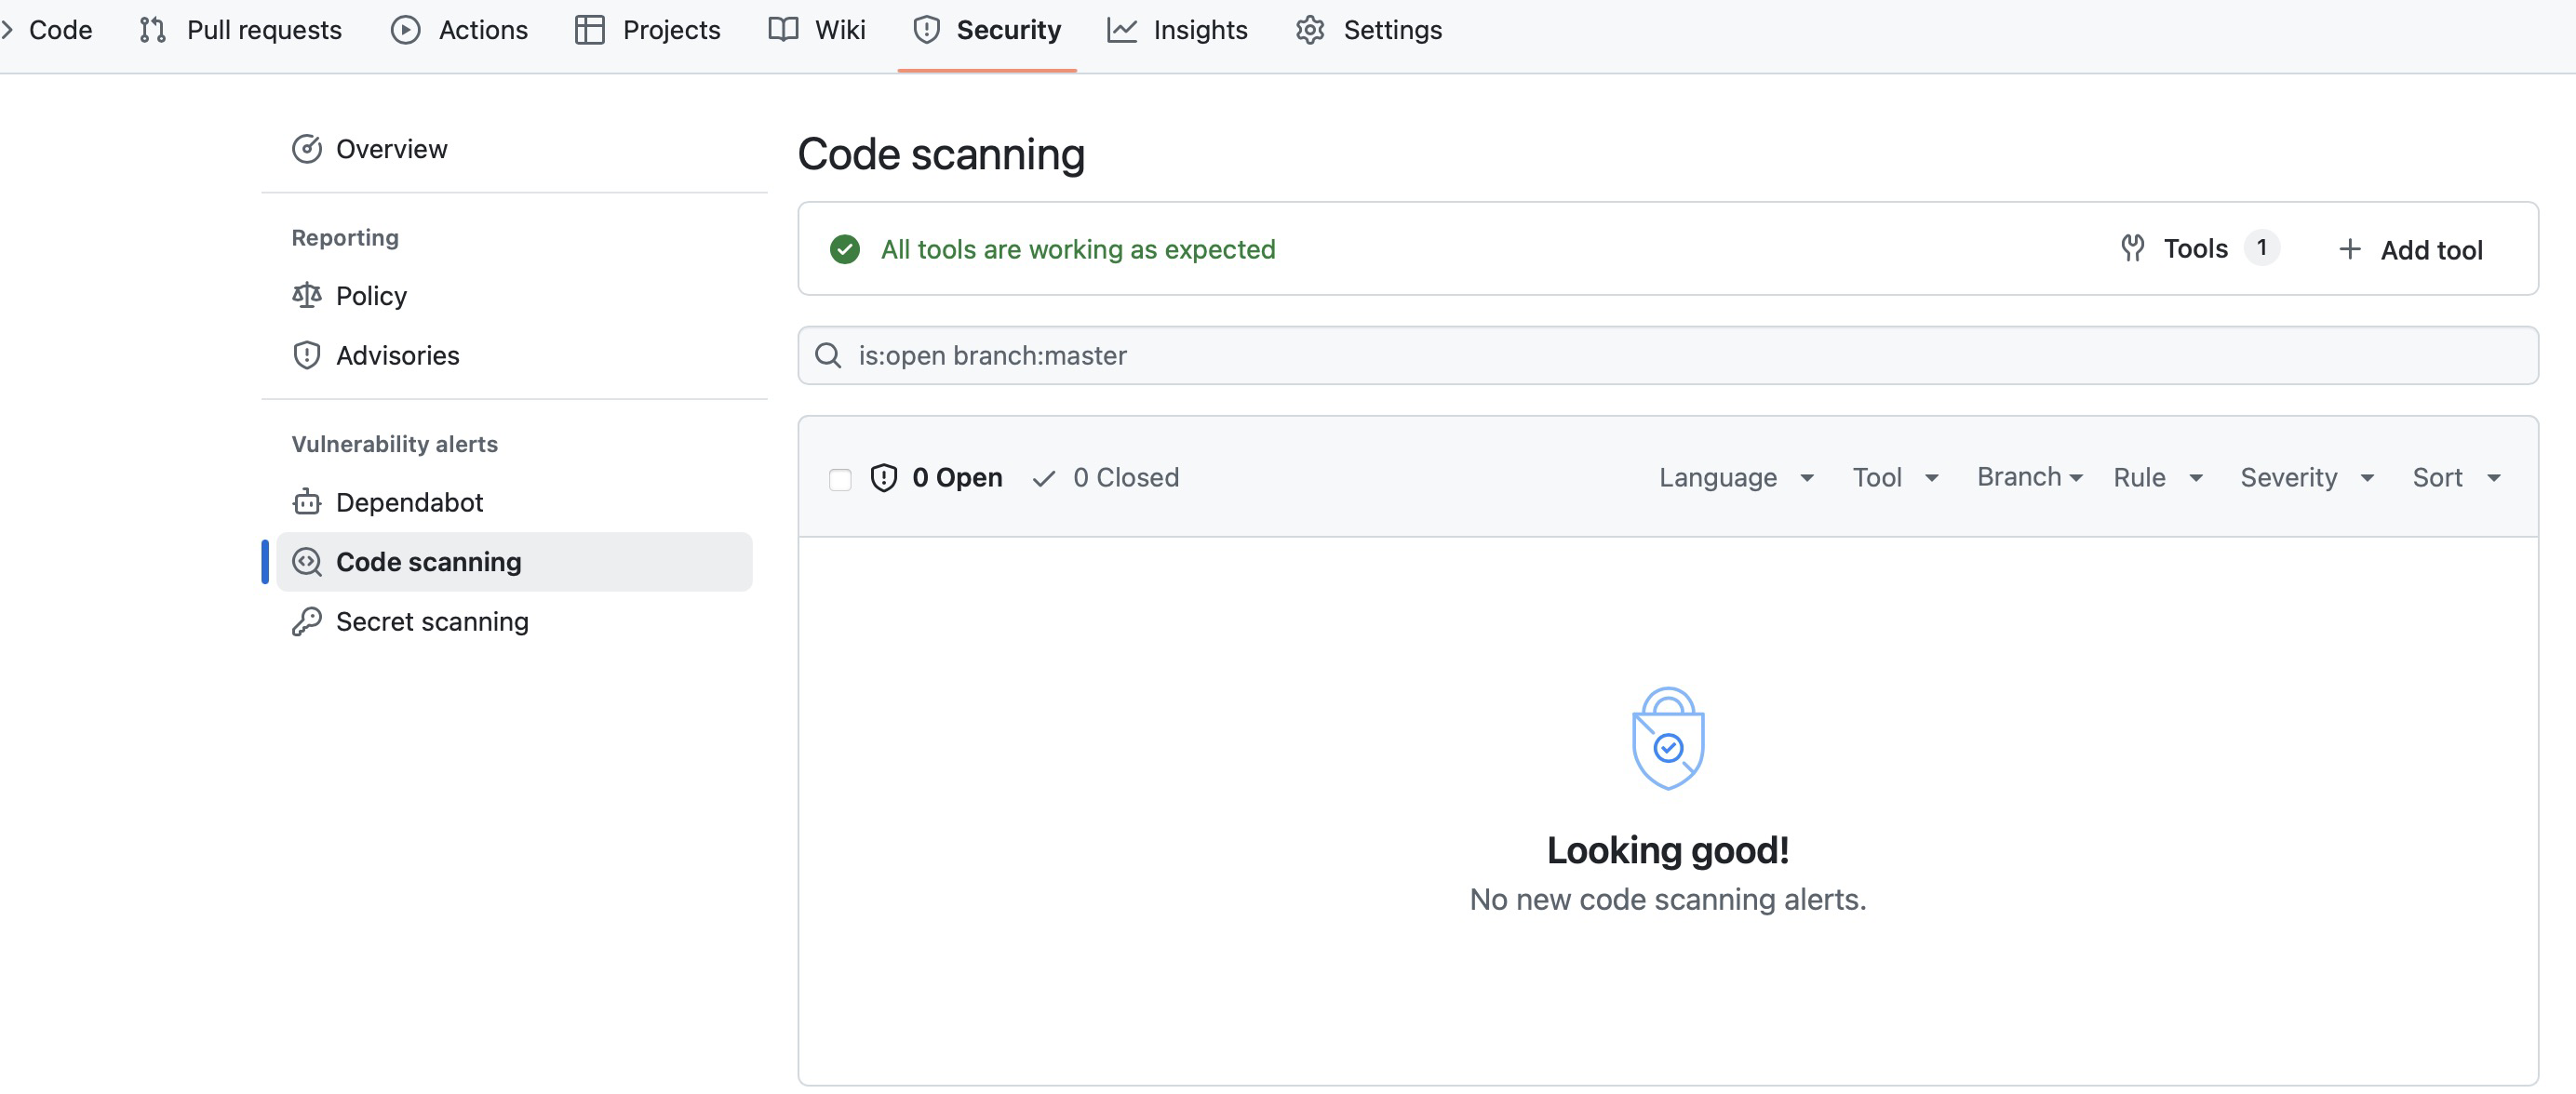Click the search magnifier icon
The height and width of the screenshot is (1094, 2576).
click(x=828, y=355)
